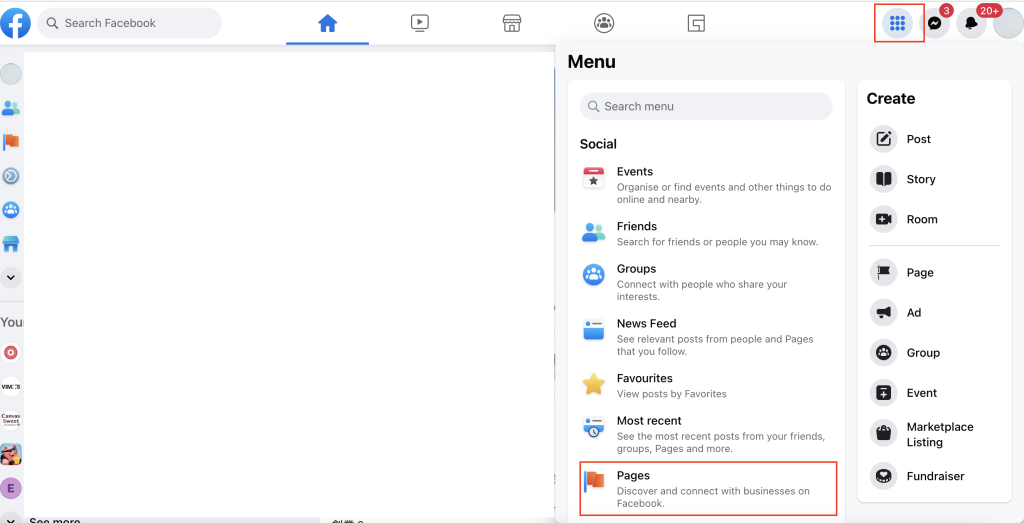This screenshot has height=523, width=1024.
Task: Open Pages flag in the left sidebar
Action: point(11,142)
